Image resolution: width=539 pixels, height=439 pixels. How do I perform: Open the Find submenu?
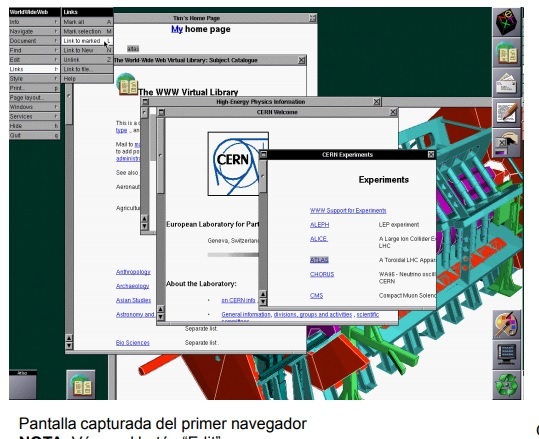34,50
